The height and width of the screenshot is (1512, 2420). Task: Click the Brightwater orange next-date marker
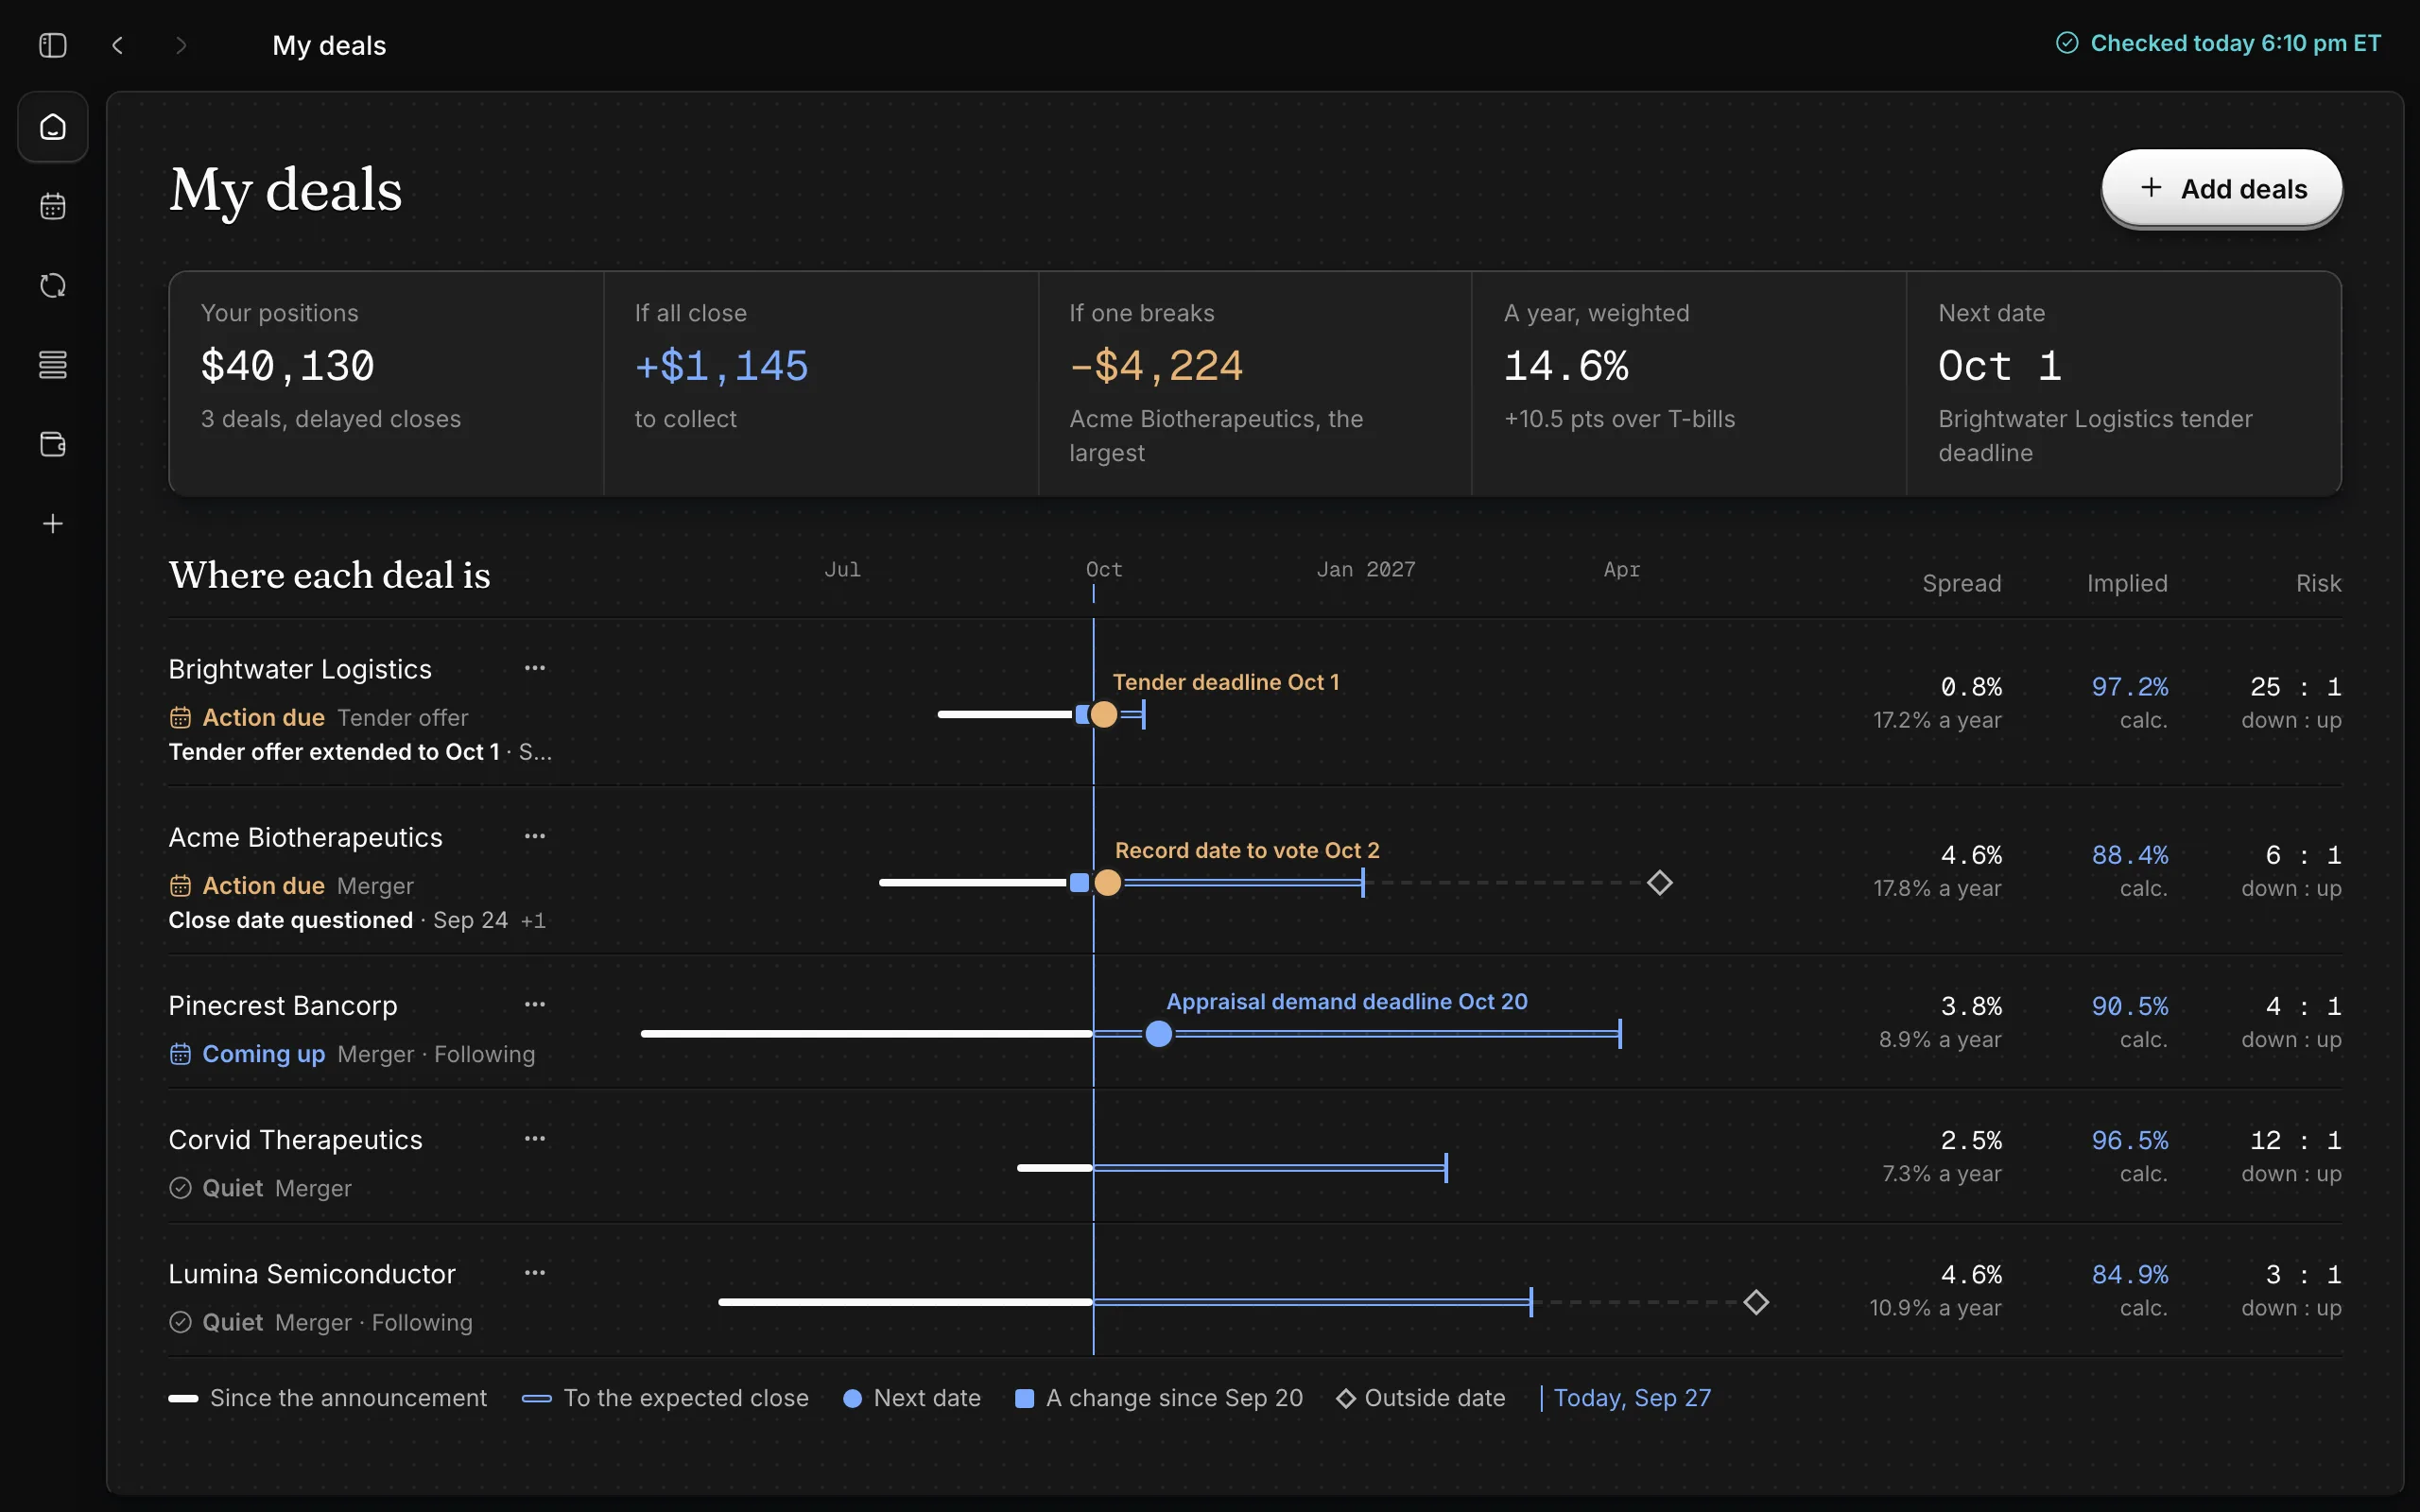pos(1103,714)
